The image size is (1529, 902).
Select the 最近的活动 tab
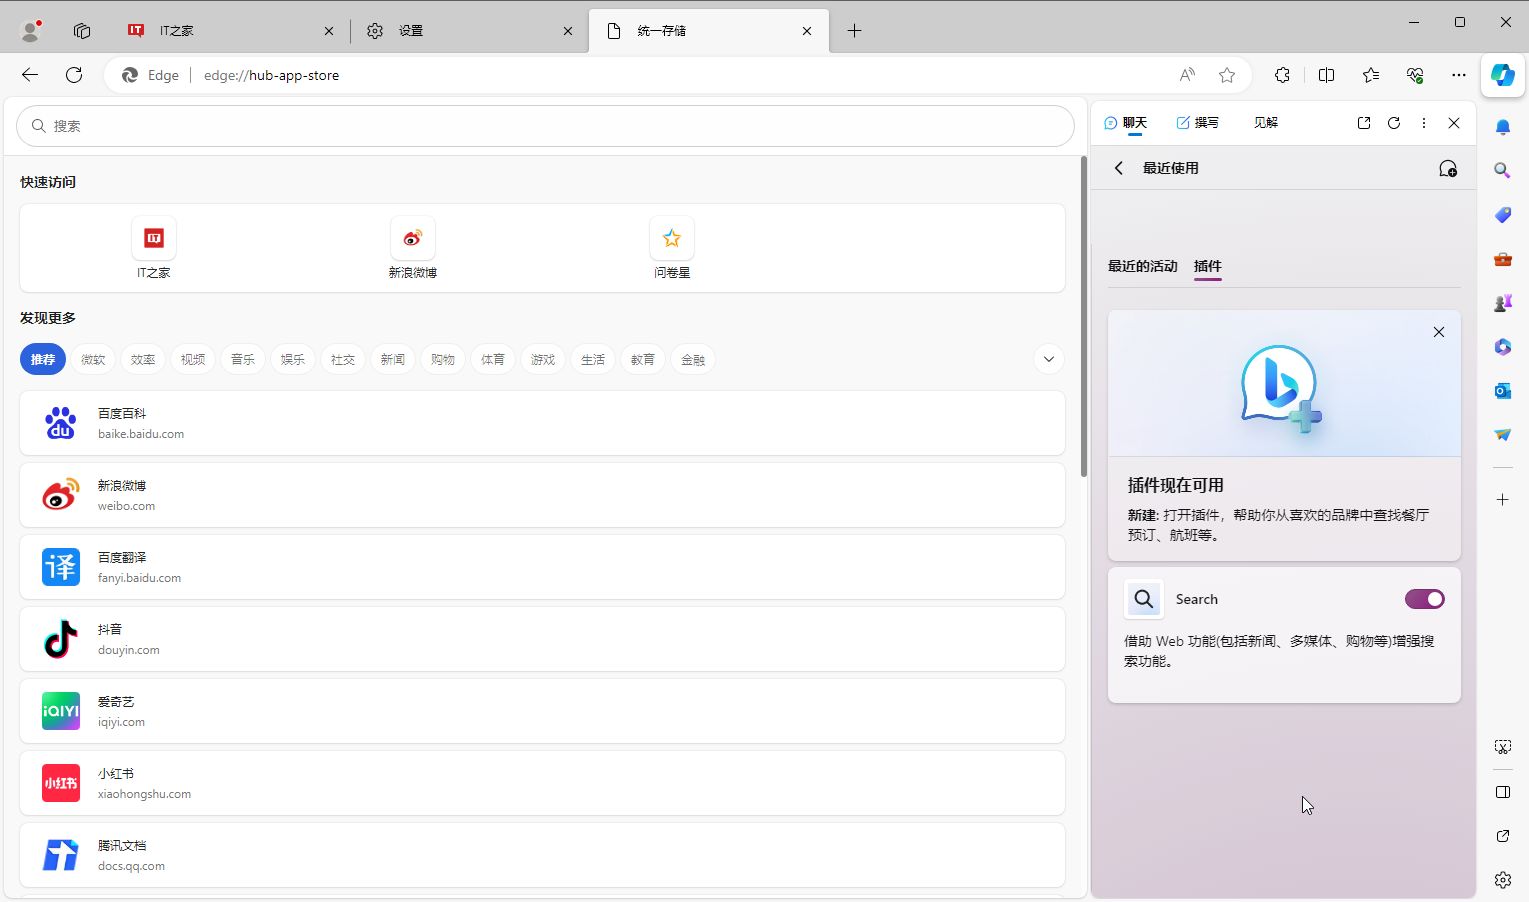tap(1142, 266)
